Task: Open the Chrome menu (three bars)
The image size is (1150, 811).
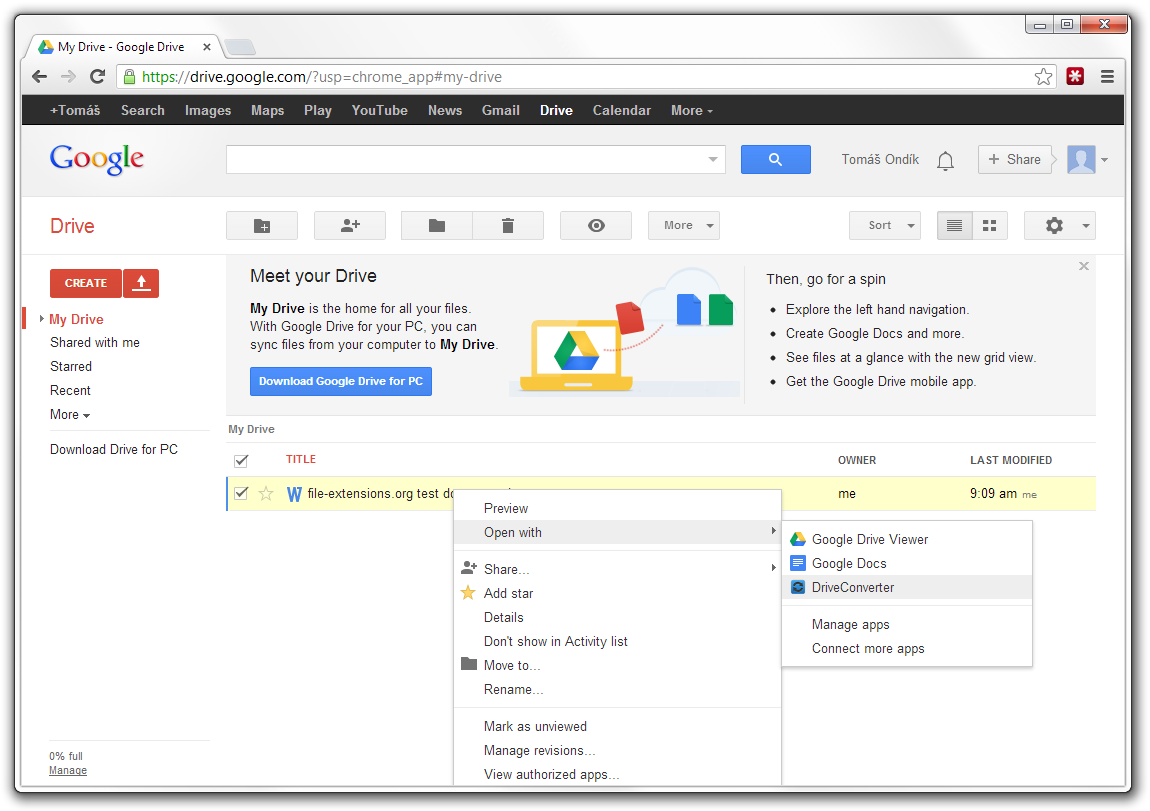Action: pos(1107,76)
